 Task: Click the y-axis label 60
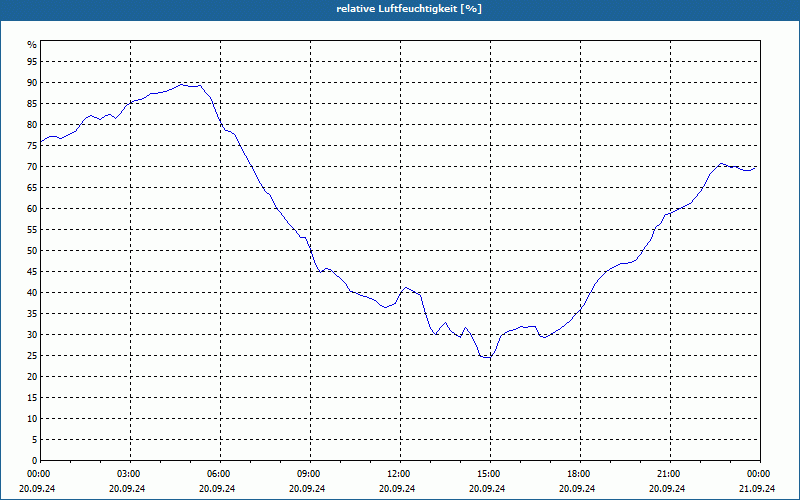click(x=32, y=209)
